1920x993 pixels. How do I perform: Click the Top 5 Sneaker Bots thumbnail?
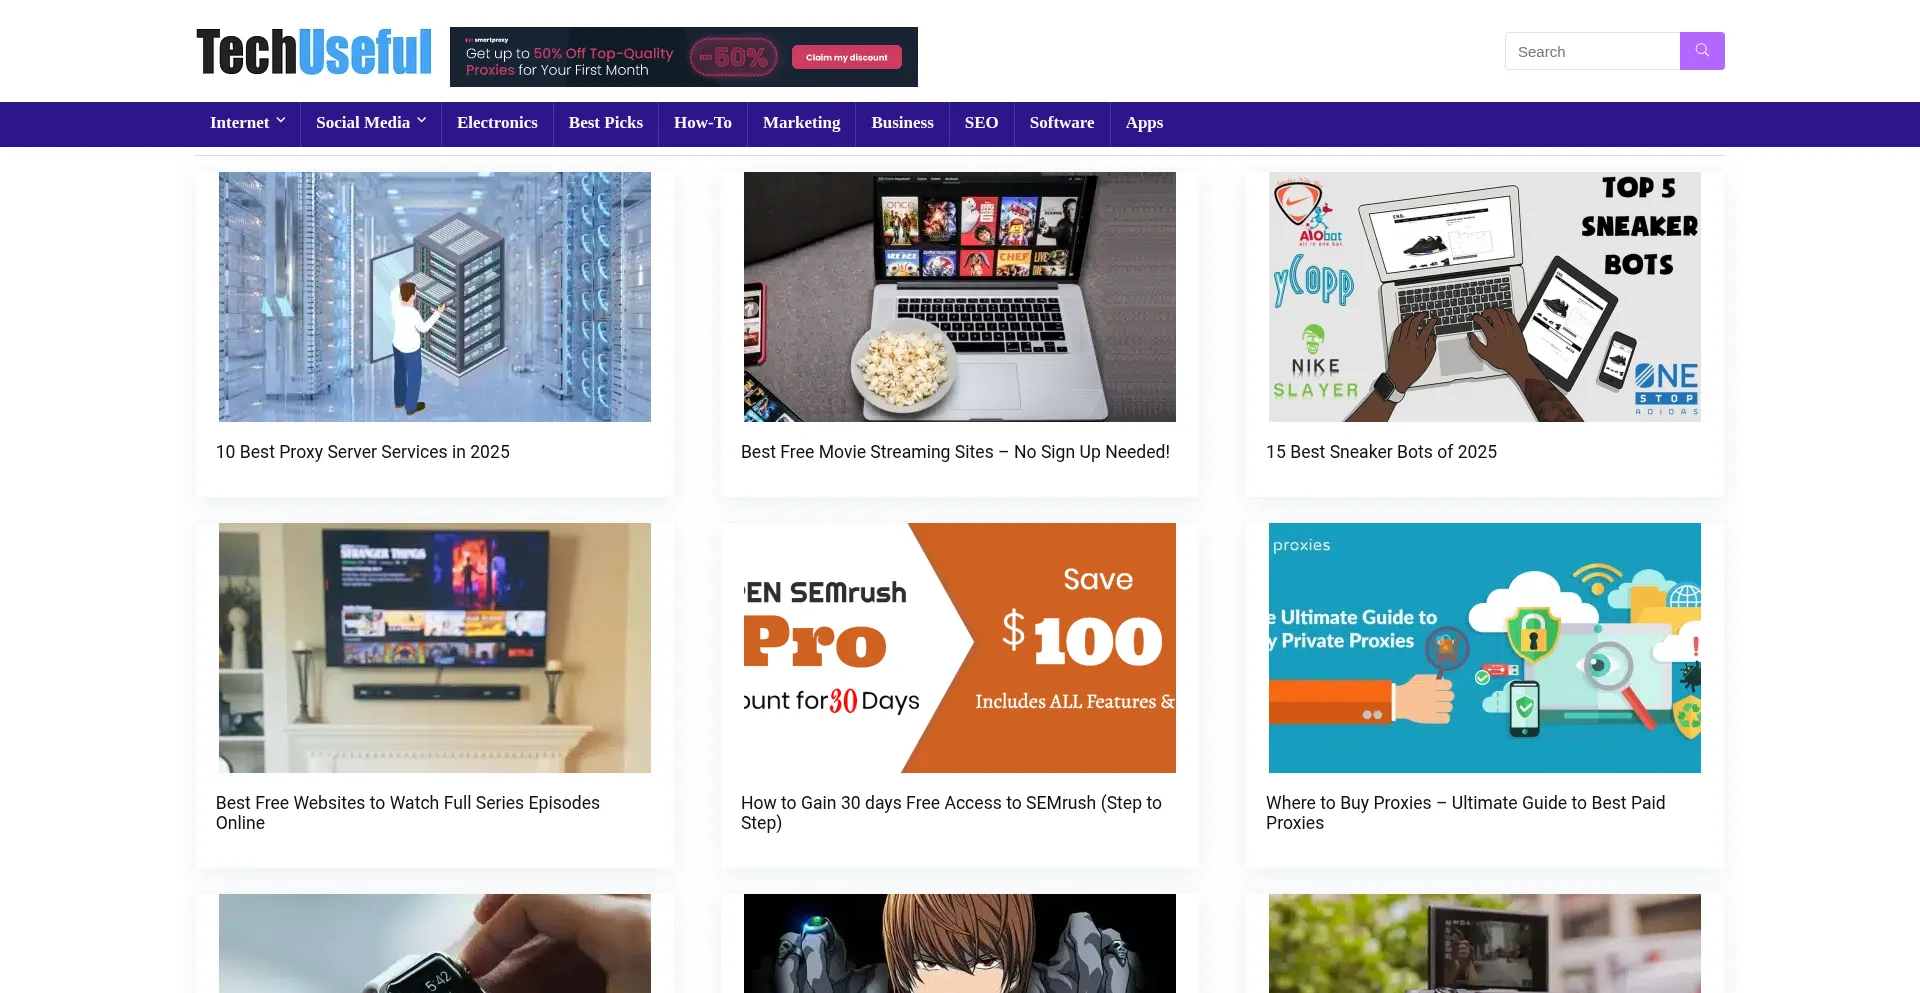1485,297
